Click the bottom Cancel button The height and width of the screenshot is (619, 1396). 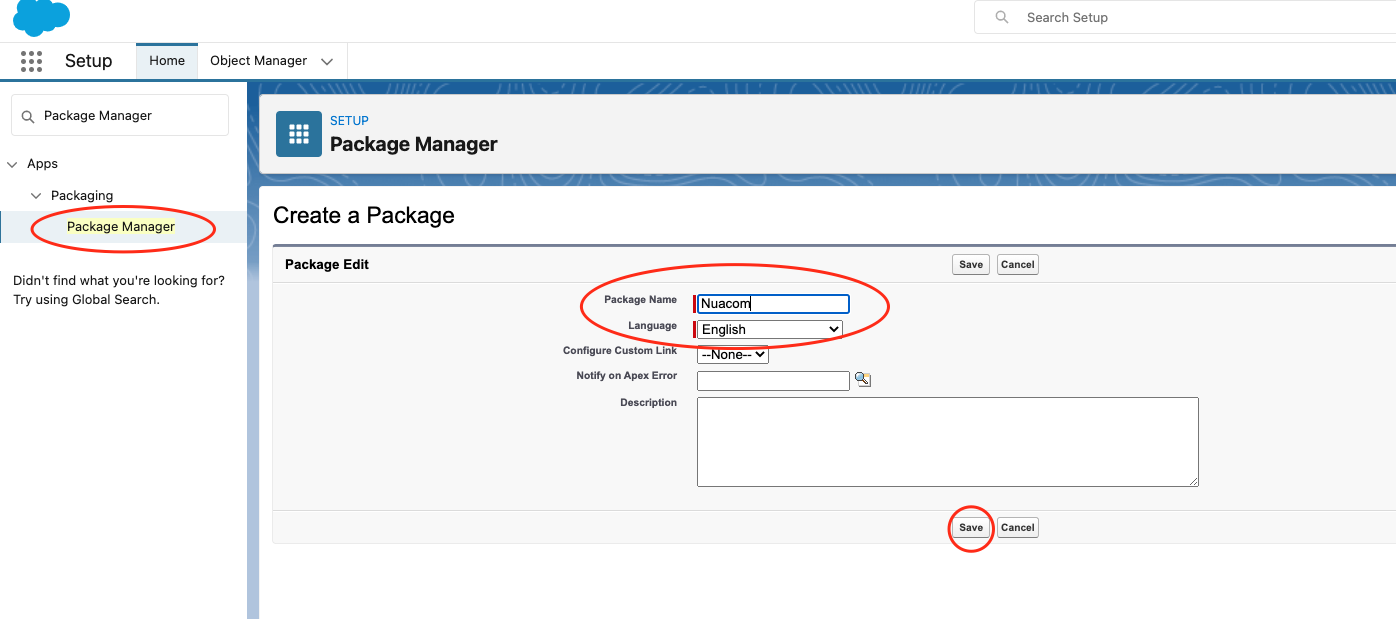pyautogui.click(x=1018, y=528)
